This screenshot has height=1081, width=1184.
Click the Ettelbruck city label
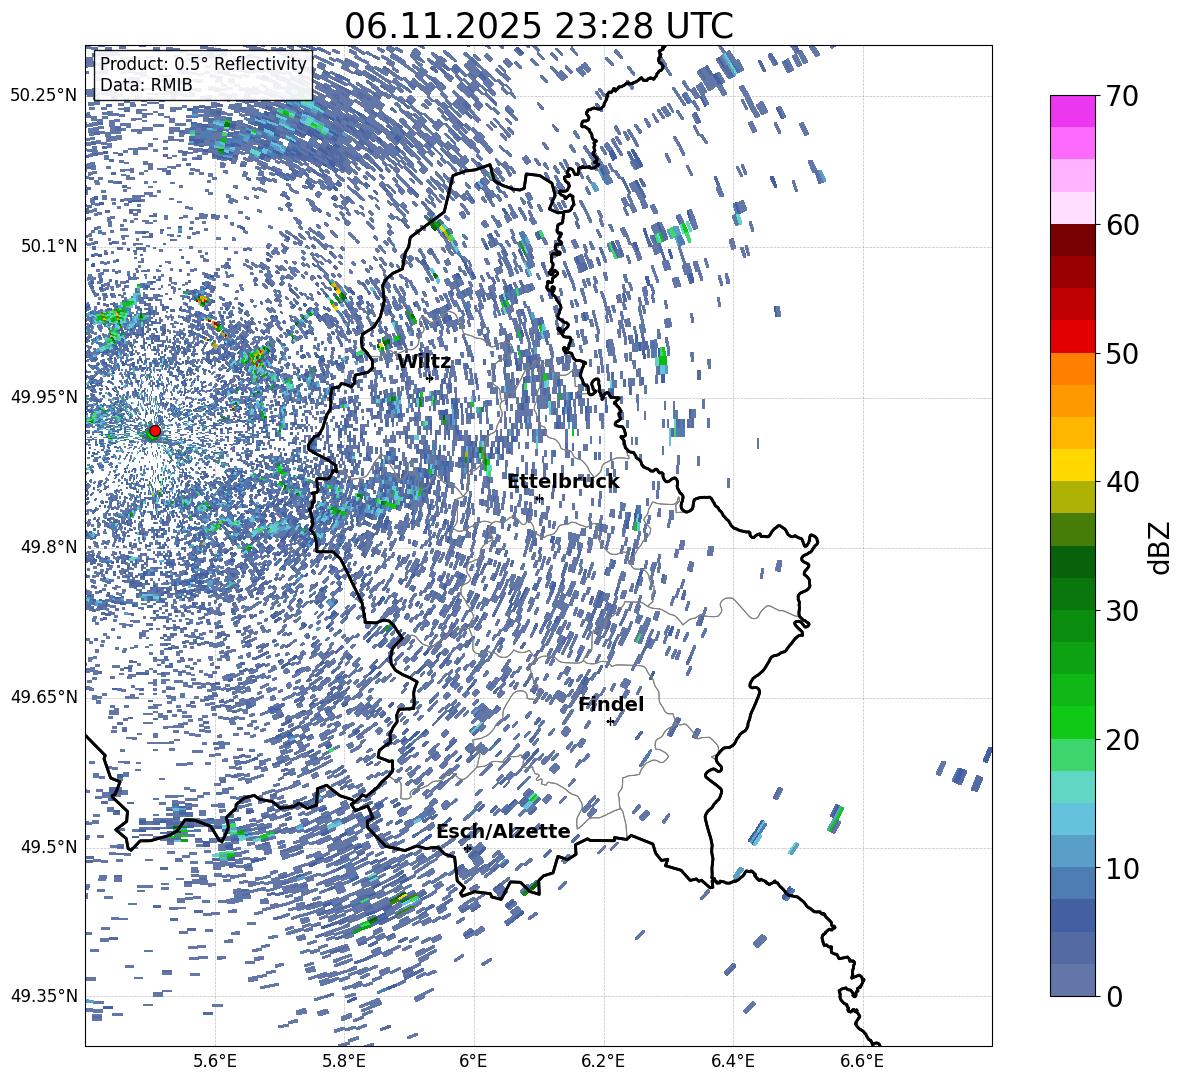click(563, 482)
